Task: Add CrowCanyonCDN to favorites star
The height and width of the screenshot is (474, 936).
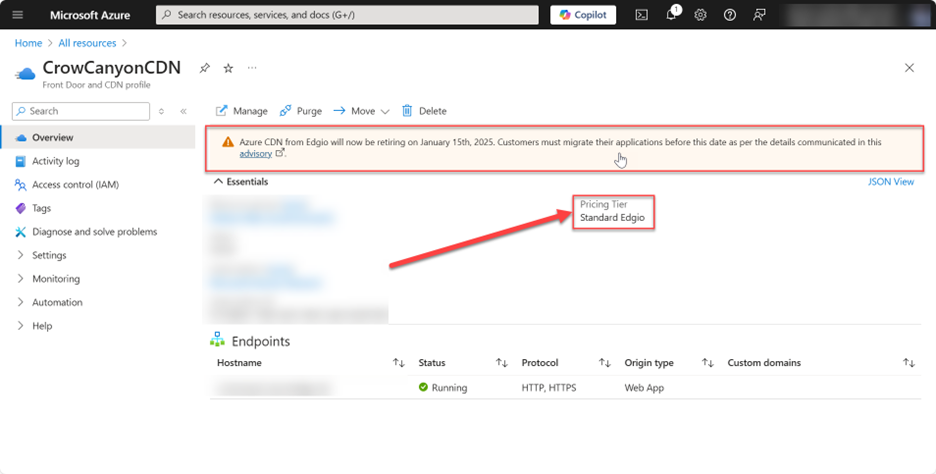Action: pyautogui.click(x=228, y=68)
